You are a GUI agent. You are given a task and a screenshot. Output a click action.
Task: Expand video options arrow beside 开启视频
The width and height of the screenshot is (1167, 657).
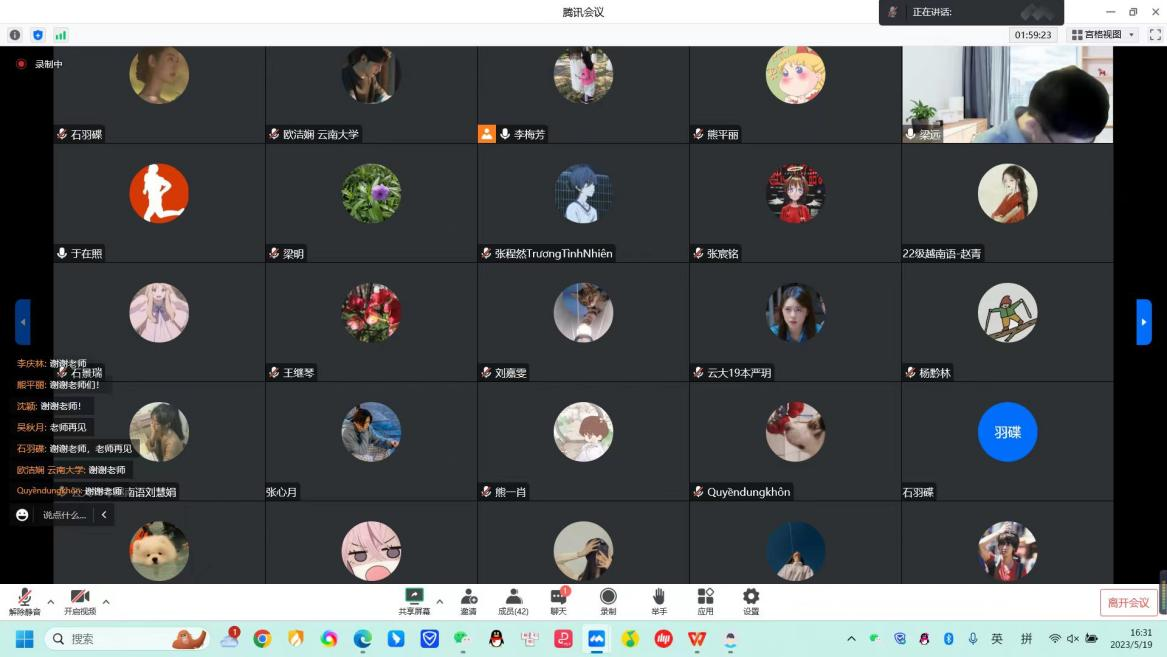coord(106,602)
